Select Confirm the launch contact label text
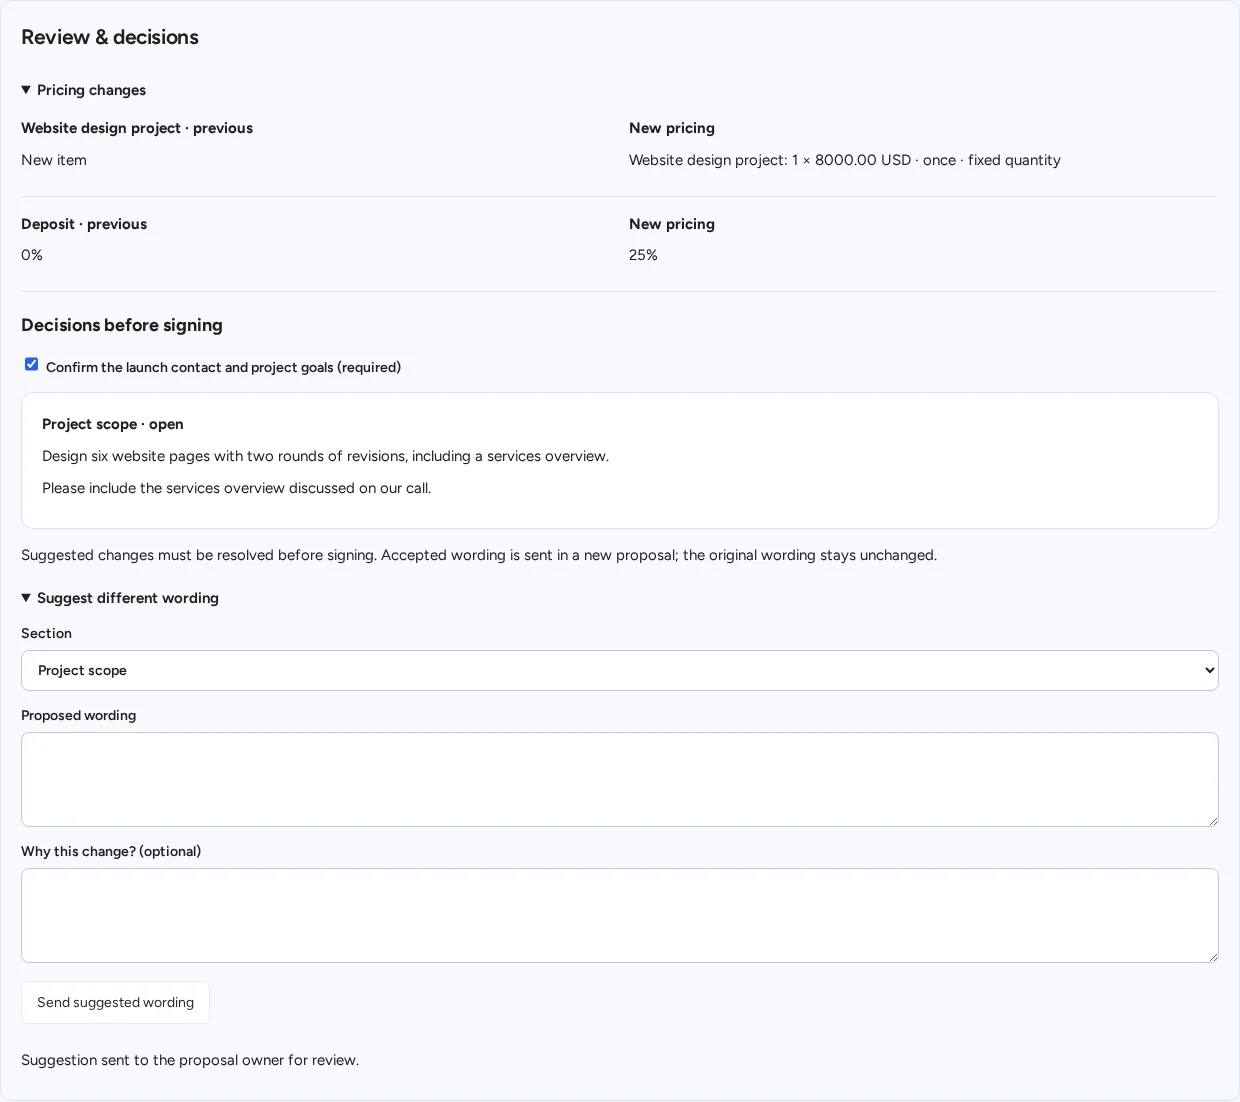The width and height of the screenshot is (1240, 1102). pos(223,367)
